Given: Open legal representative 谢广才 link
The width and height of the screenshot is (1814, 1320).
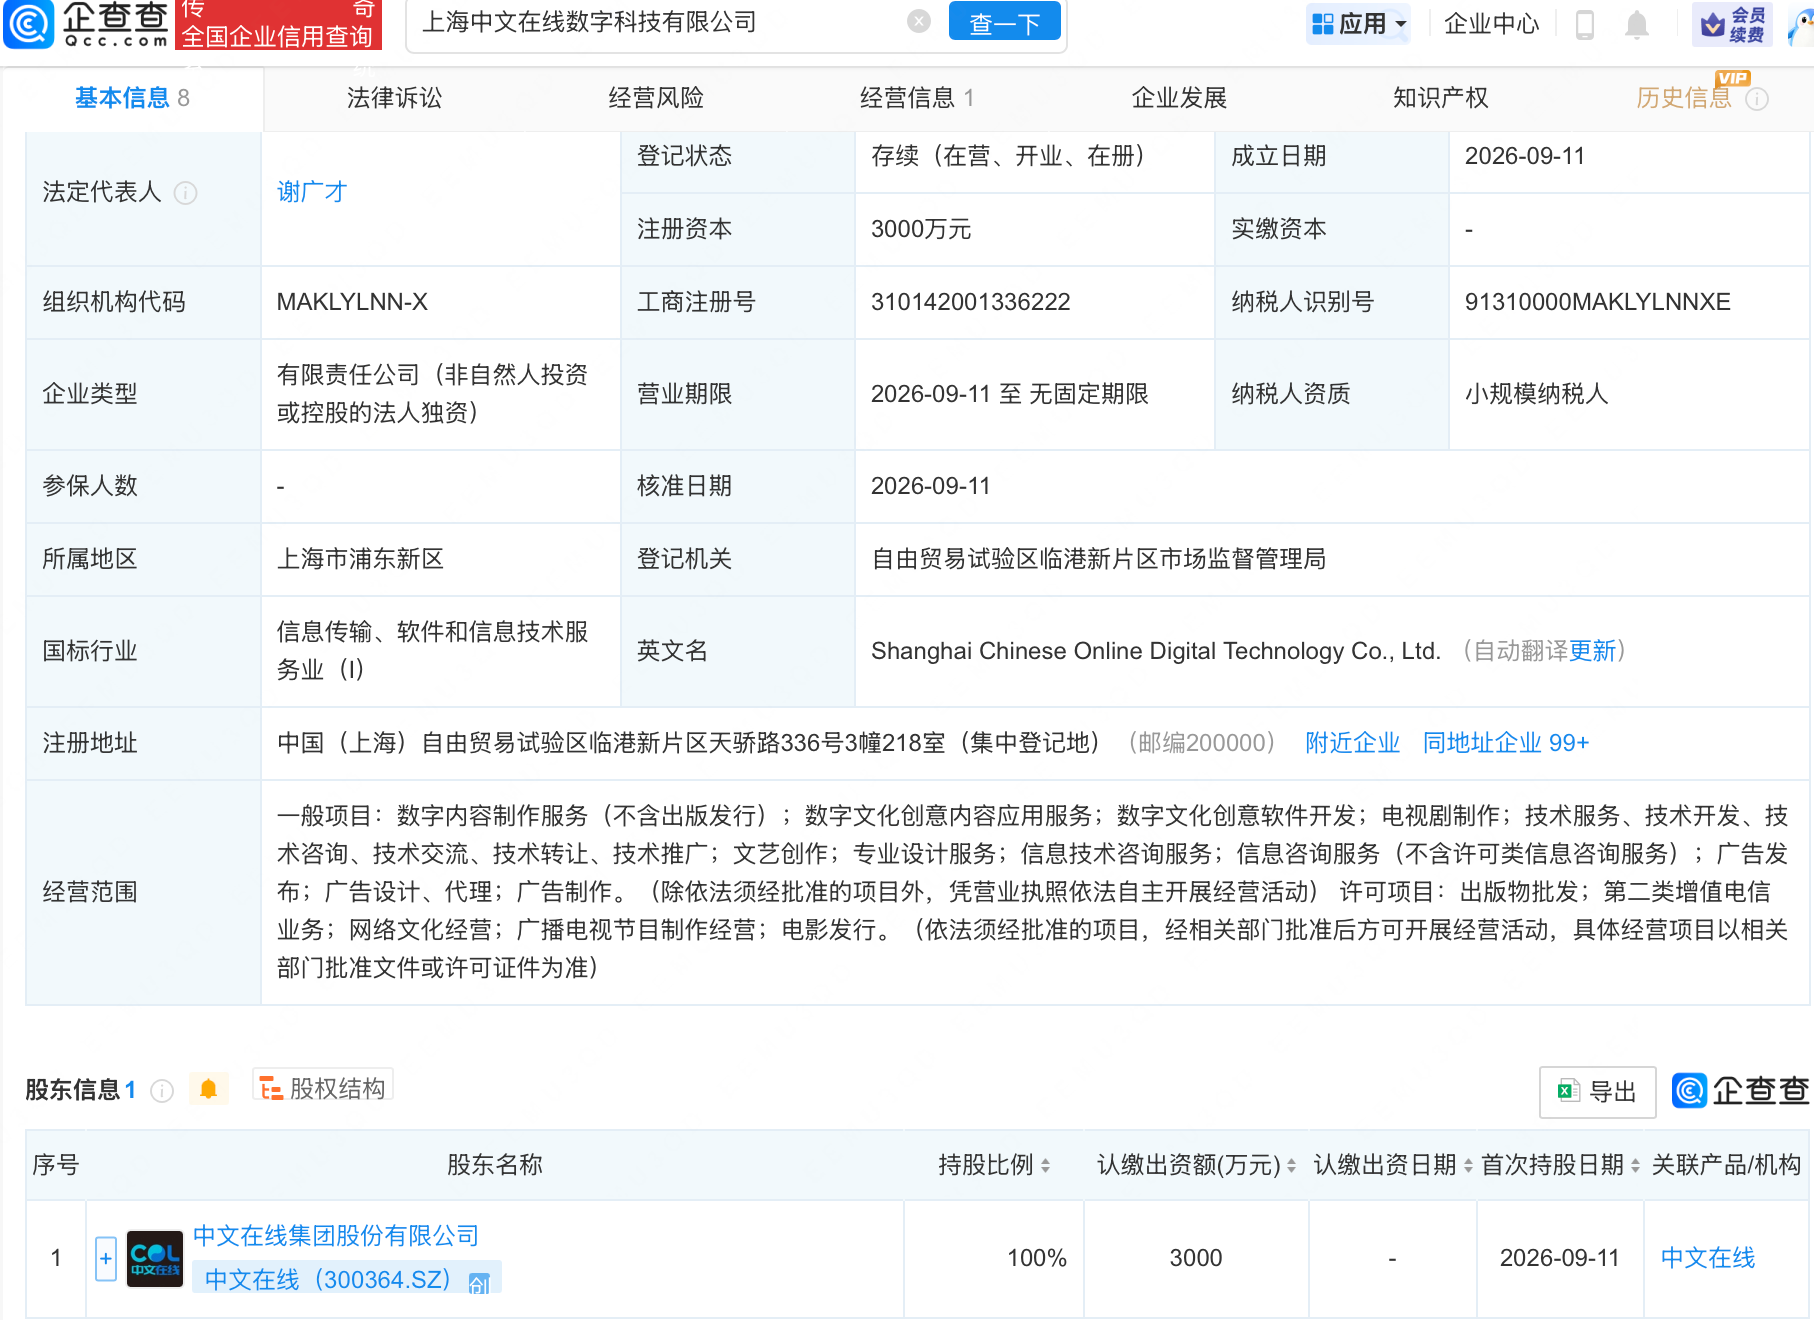Looking at the screenshot, I should pyautogui.click(x=312, y=192).
